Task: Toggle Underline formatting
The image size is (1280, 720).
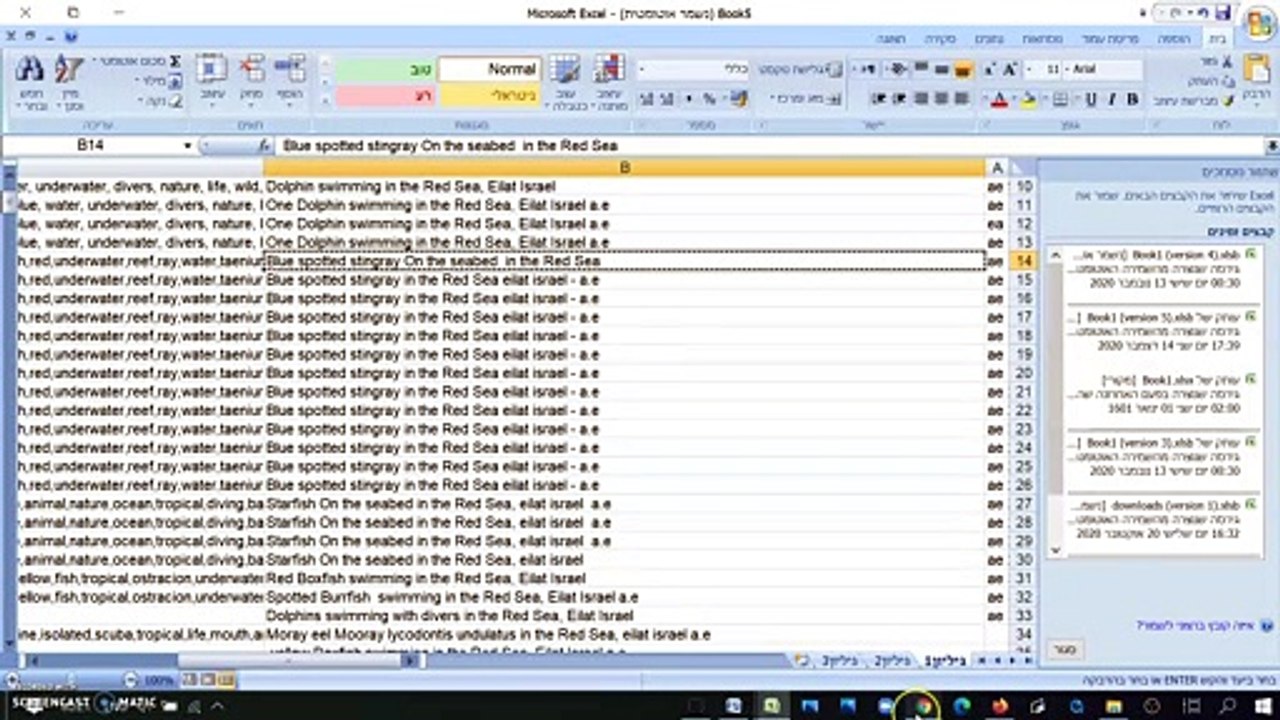Action: [x=1090, y=99]
